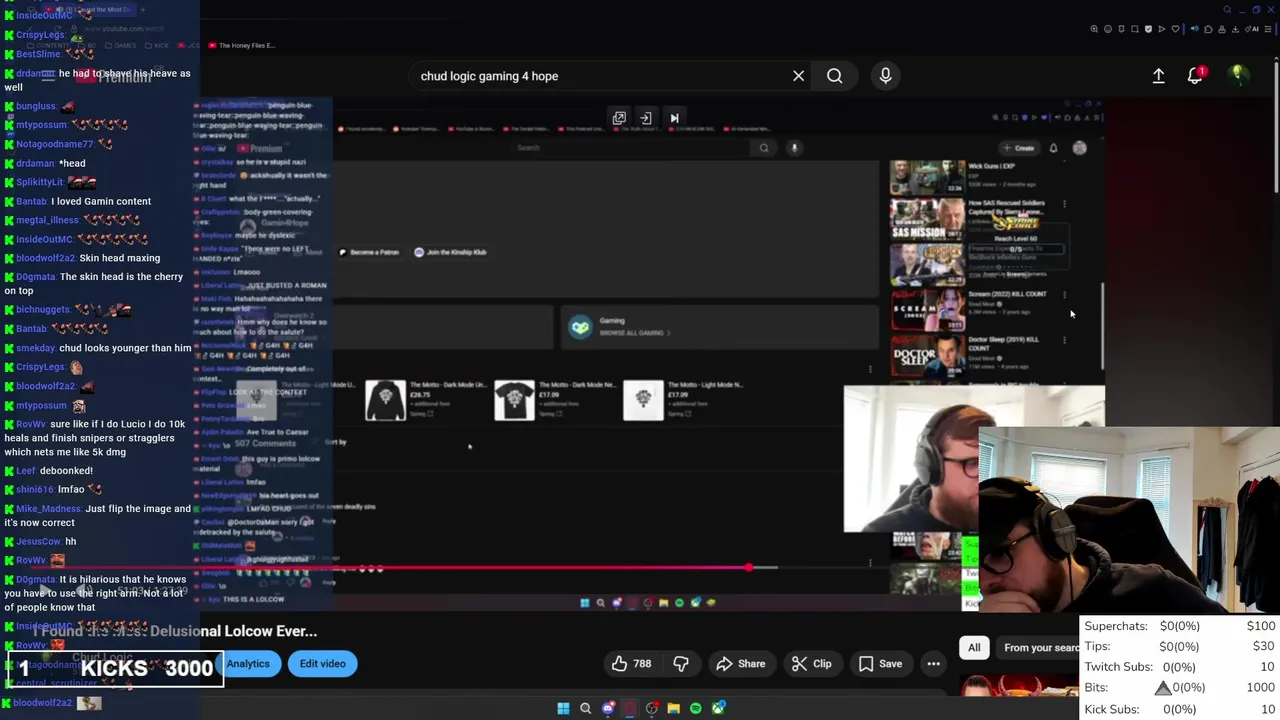1280x720 pixels.
Task: Open the notifications bell with red badge
Action: pos(1196,75)
